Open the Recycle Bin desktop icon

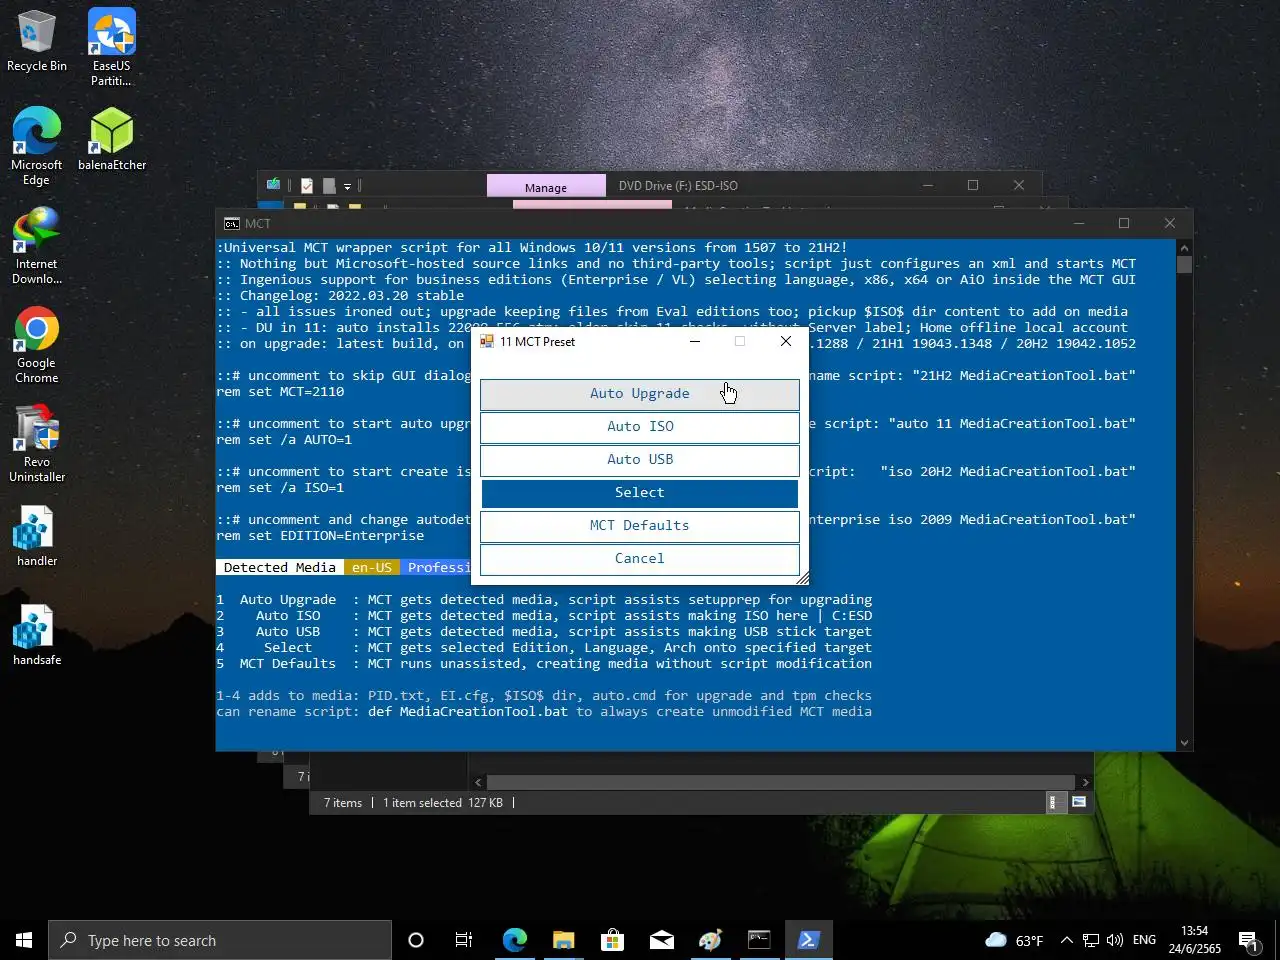[37, 41]
